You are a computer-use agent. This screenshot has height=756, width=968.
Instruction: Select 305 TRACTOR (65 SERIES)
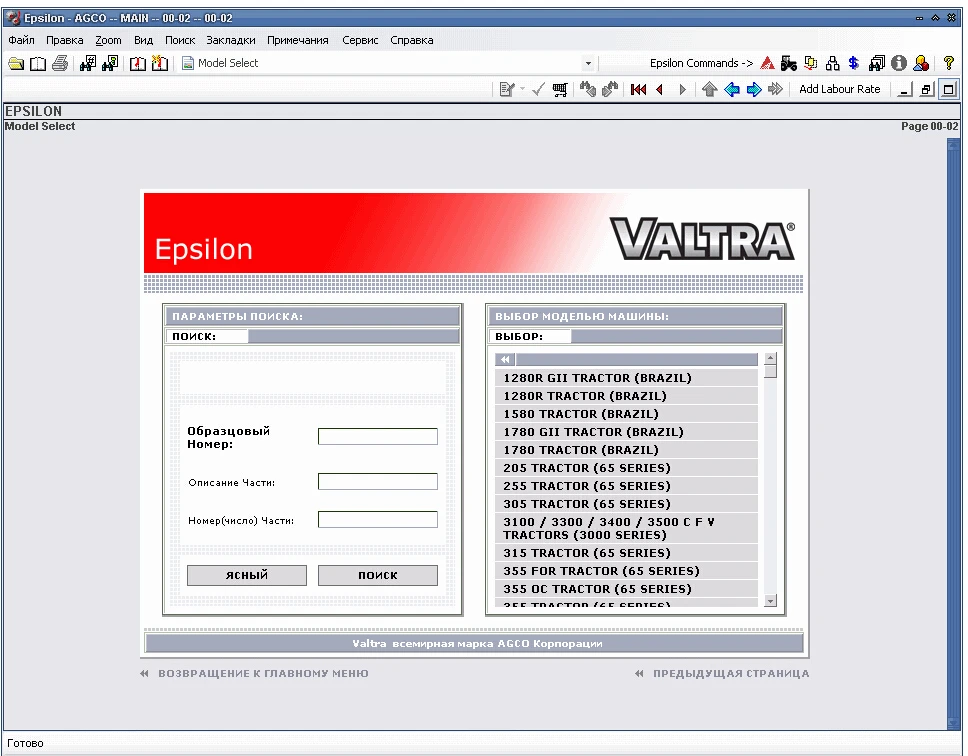click(627, 504)
